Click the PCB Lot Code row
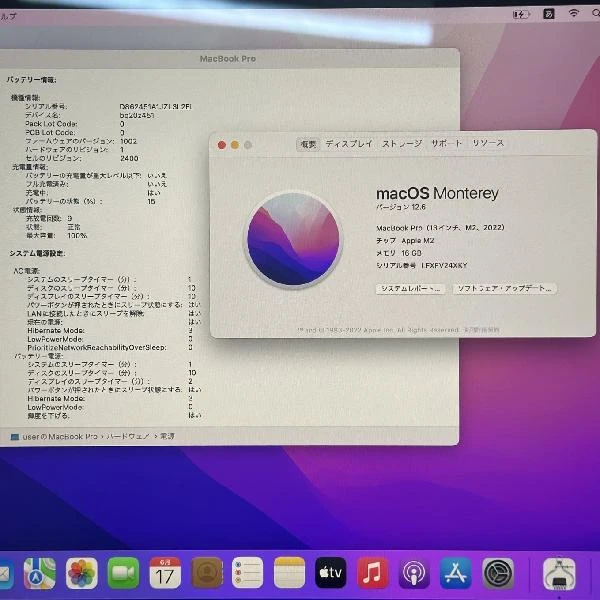Screen dimensions: 600x600 click(x=75, y=132)
